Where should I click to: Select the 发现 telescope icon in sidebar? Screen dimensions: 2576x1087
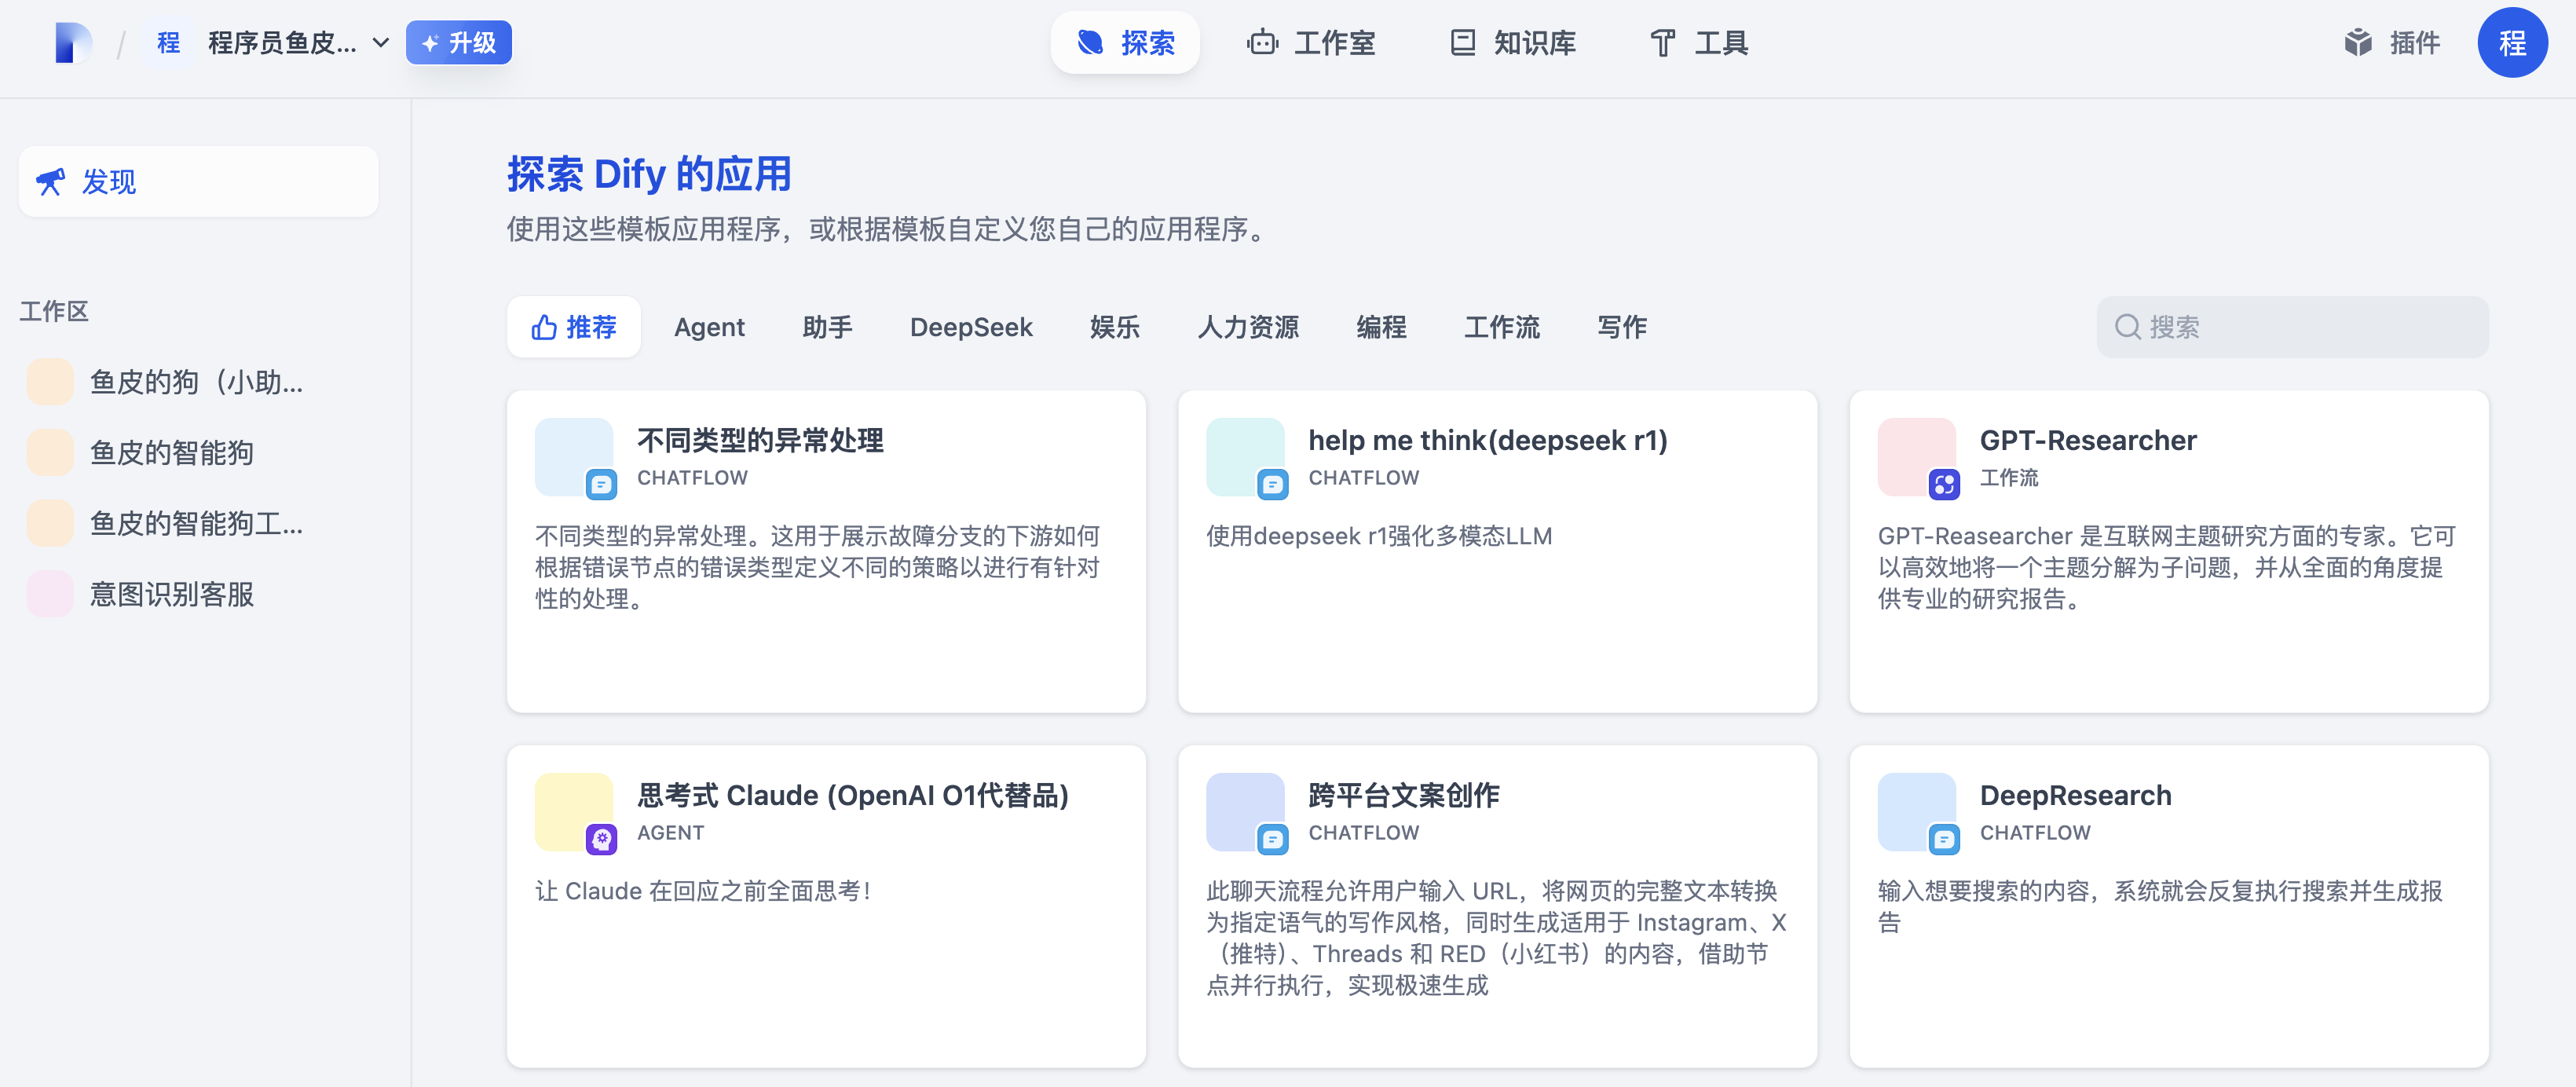[x=50, y=182]
